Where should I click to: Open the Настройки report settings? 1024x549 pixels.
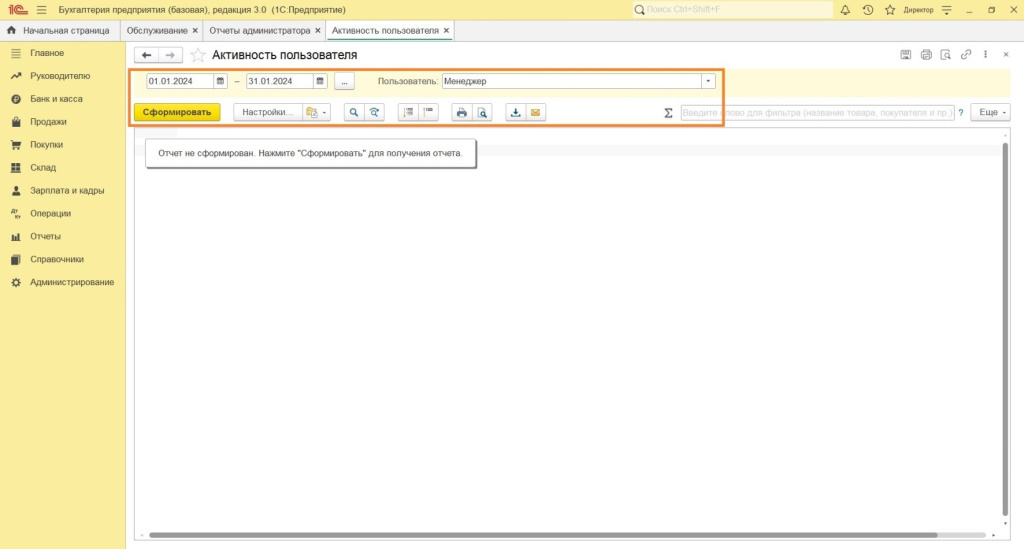pos(266,113)
